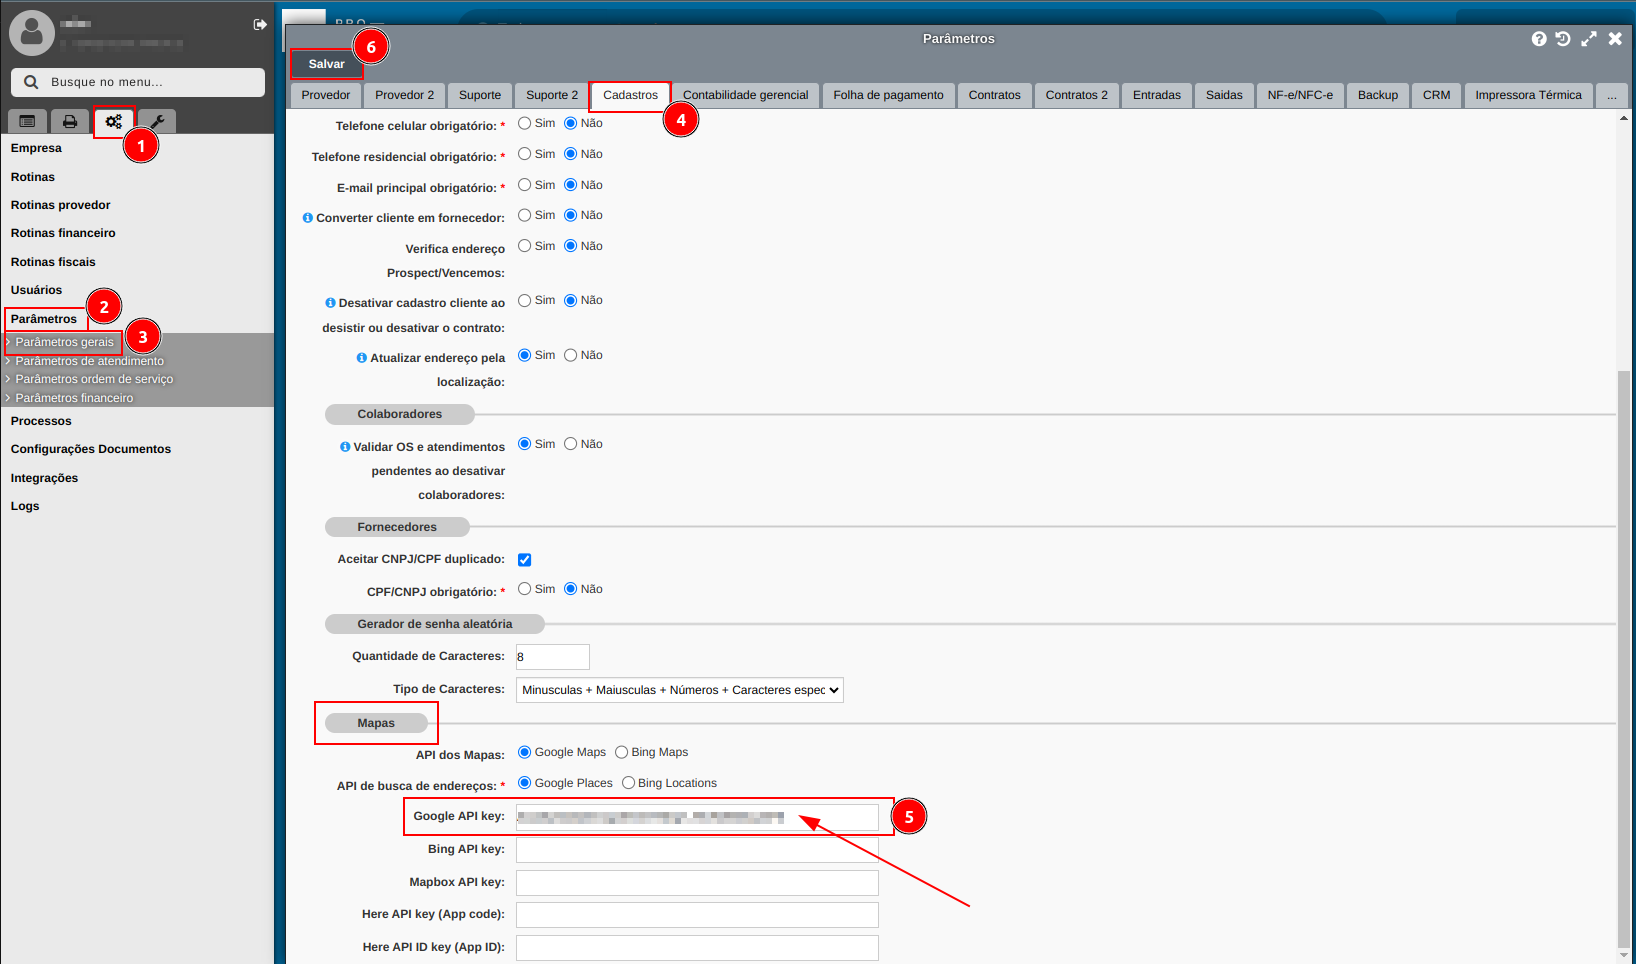Select Não for Validar OS e atendimentos
This screenshot has width=1636, height=964.
tap(571, 444)
